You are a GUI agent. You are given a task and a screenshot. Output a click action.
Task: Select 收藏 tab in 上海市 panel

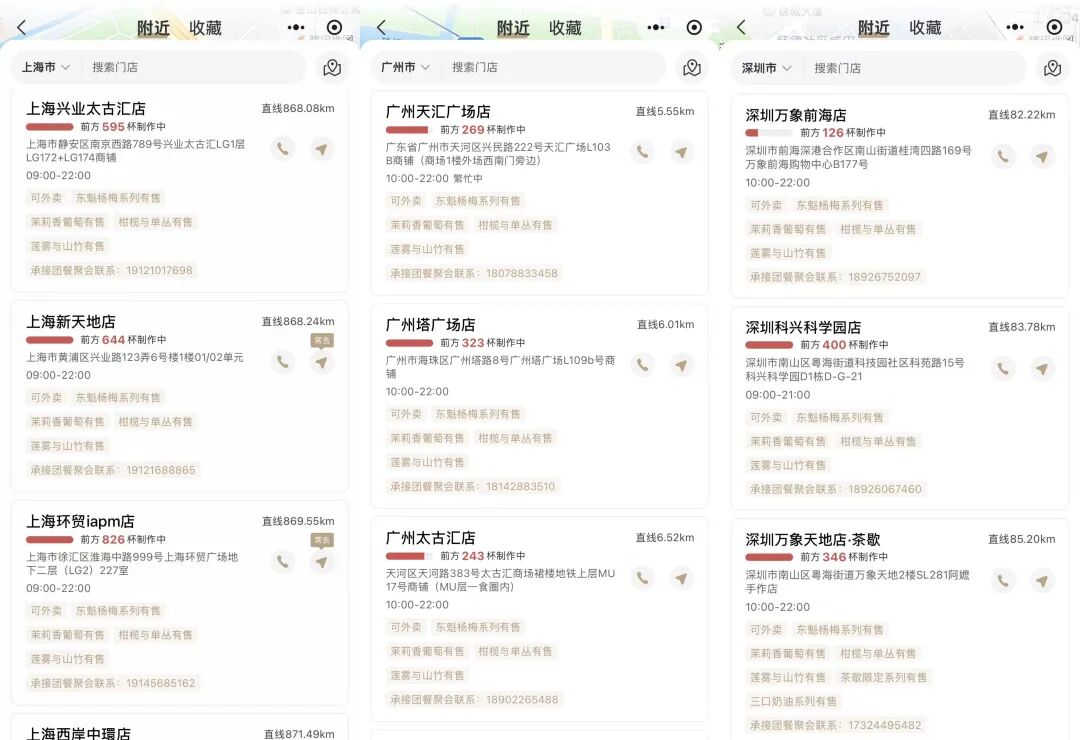point(205,28)
